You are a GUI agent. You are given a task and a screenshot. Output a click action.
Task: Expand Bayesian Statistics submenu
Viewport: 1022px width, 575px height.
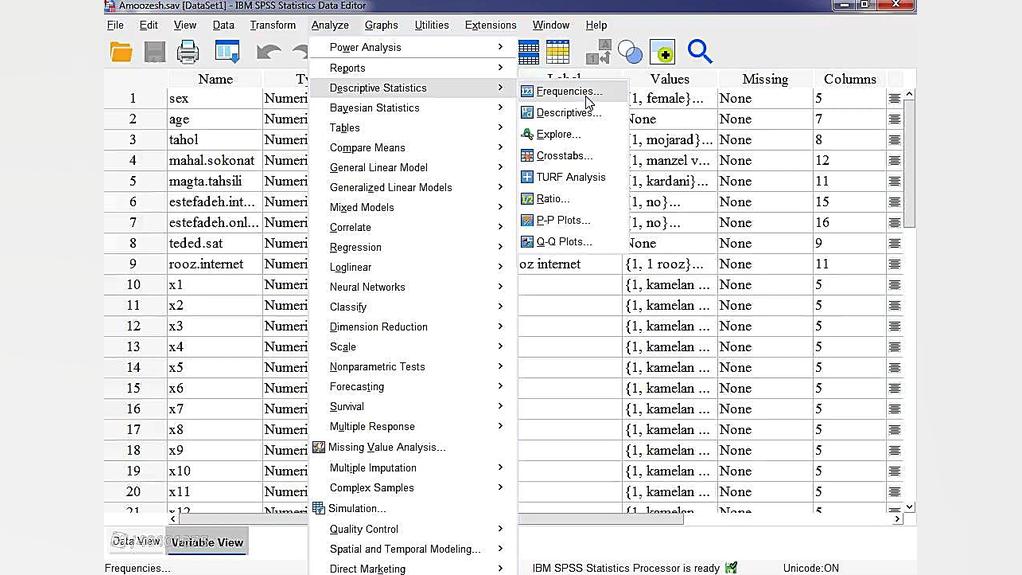point(500,108)
